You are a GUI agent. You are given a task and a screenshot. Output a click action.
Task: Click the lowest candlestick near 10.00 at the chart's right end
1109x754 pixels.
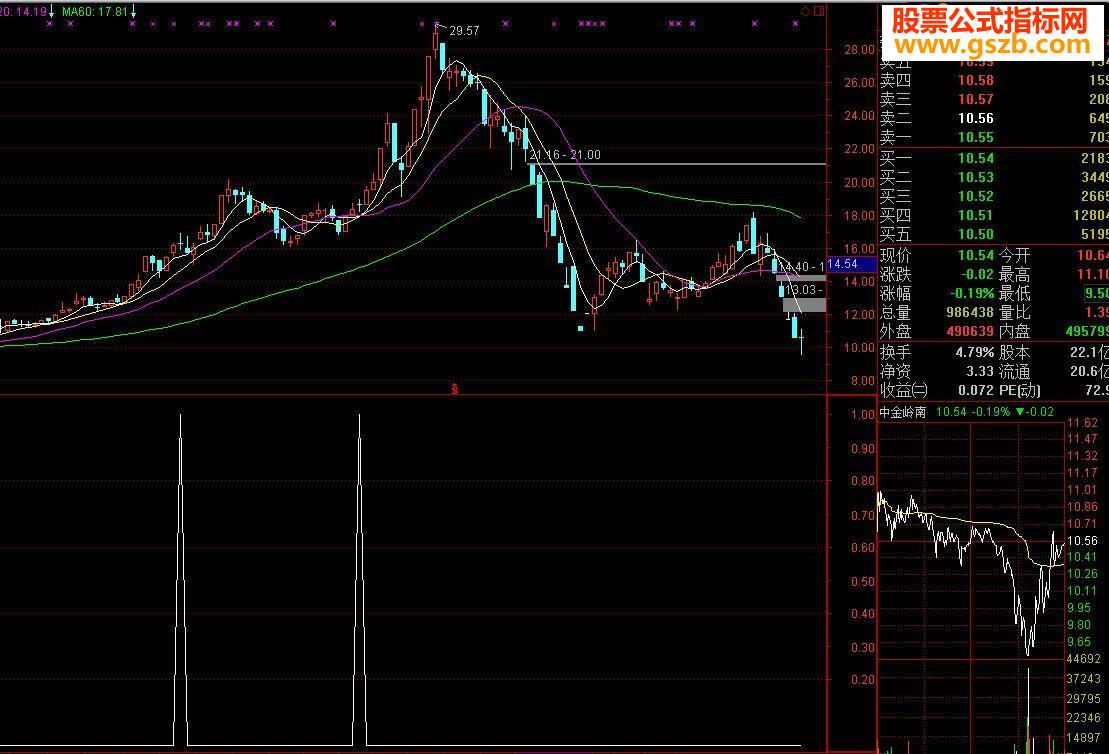(801, 343)
